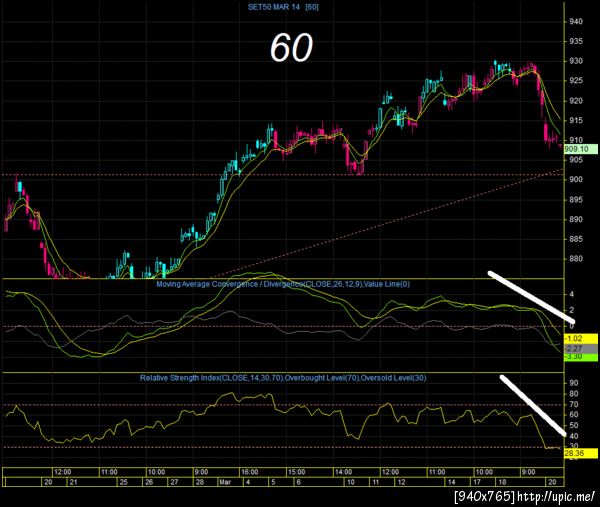Click the 930 price axis label
Screen dimensions: 600x507
[576, 61]
